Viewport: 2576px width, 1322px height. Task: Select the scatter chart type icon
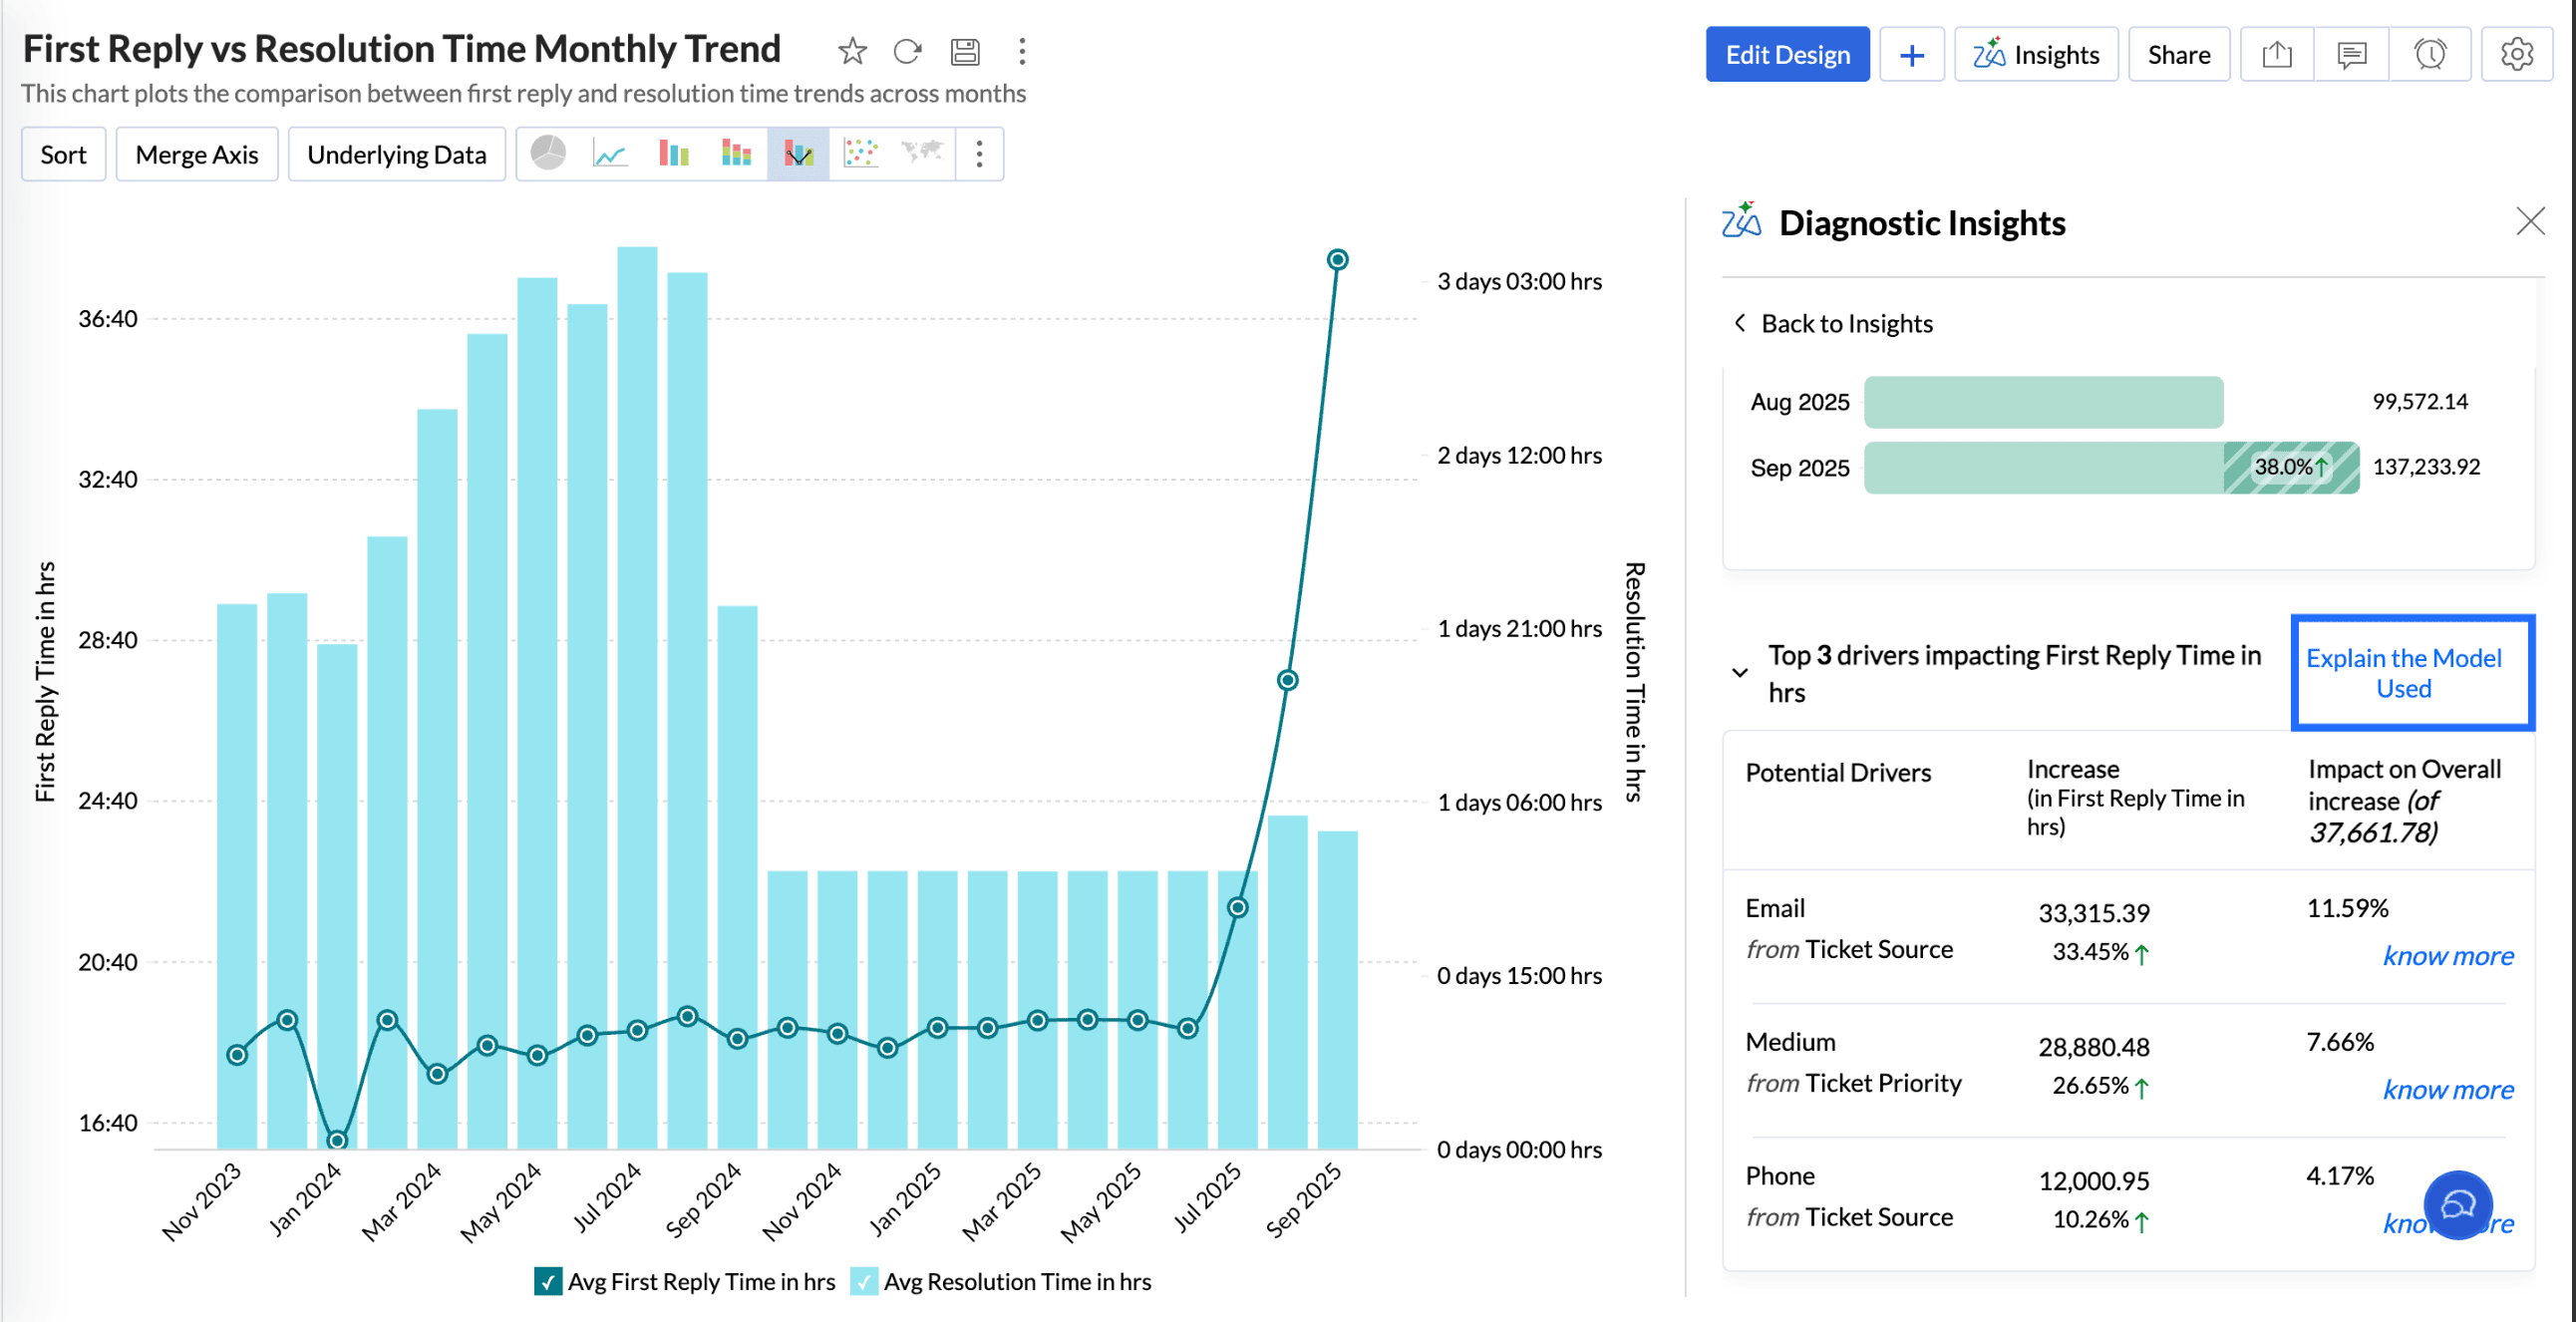[x=860, y=153]
